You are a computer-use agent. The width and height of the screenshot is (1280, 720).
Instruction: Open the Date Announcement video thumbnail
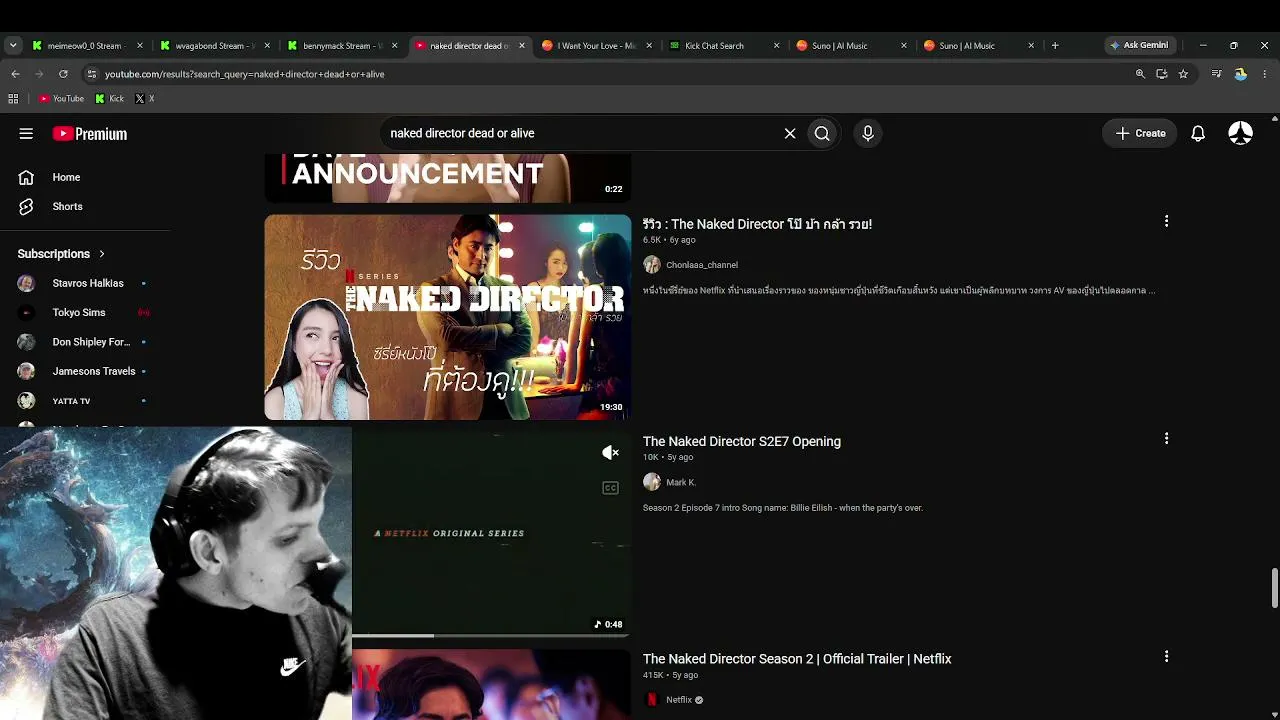448,178
